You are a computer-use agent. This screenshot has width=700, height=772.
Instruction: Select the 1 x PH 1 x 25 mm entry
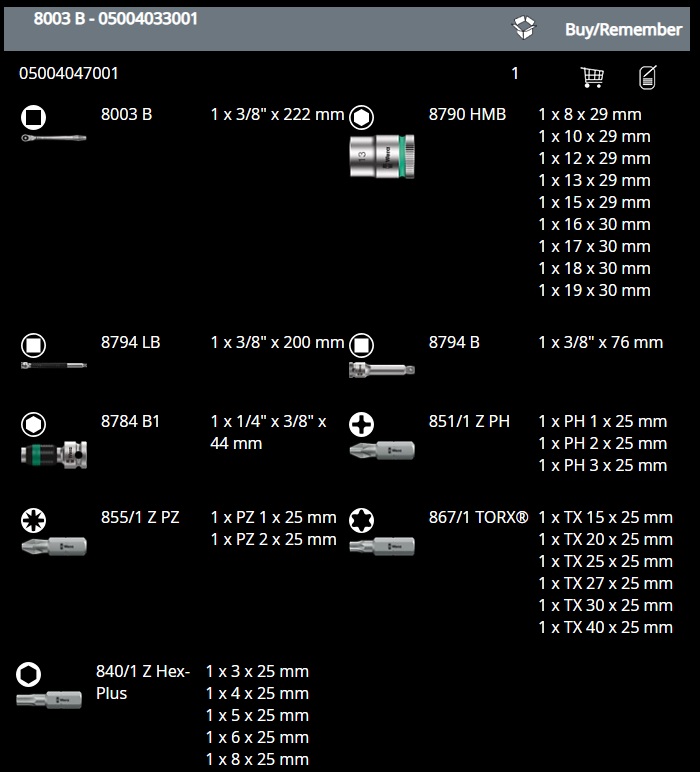point(603,421)
